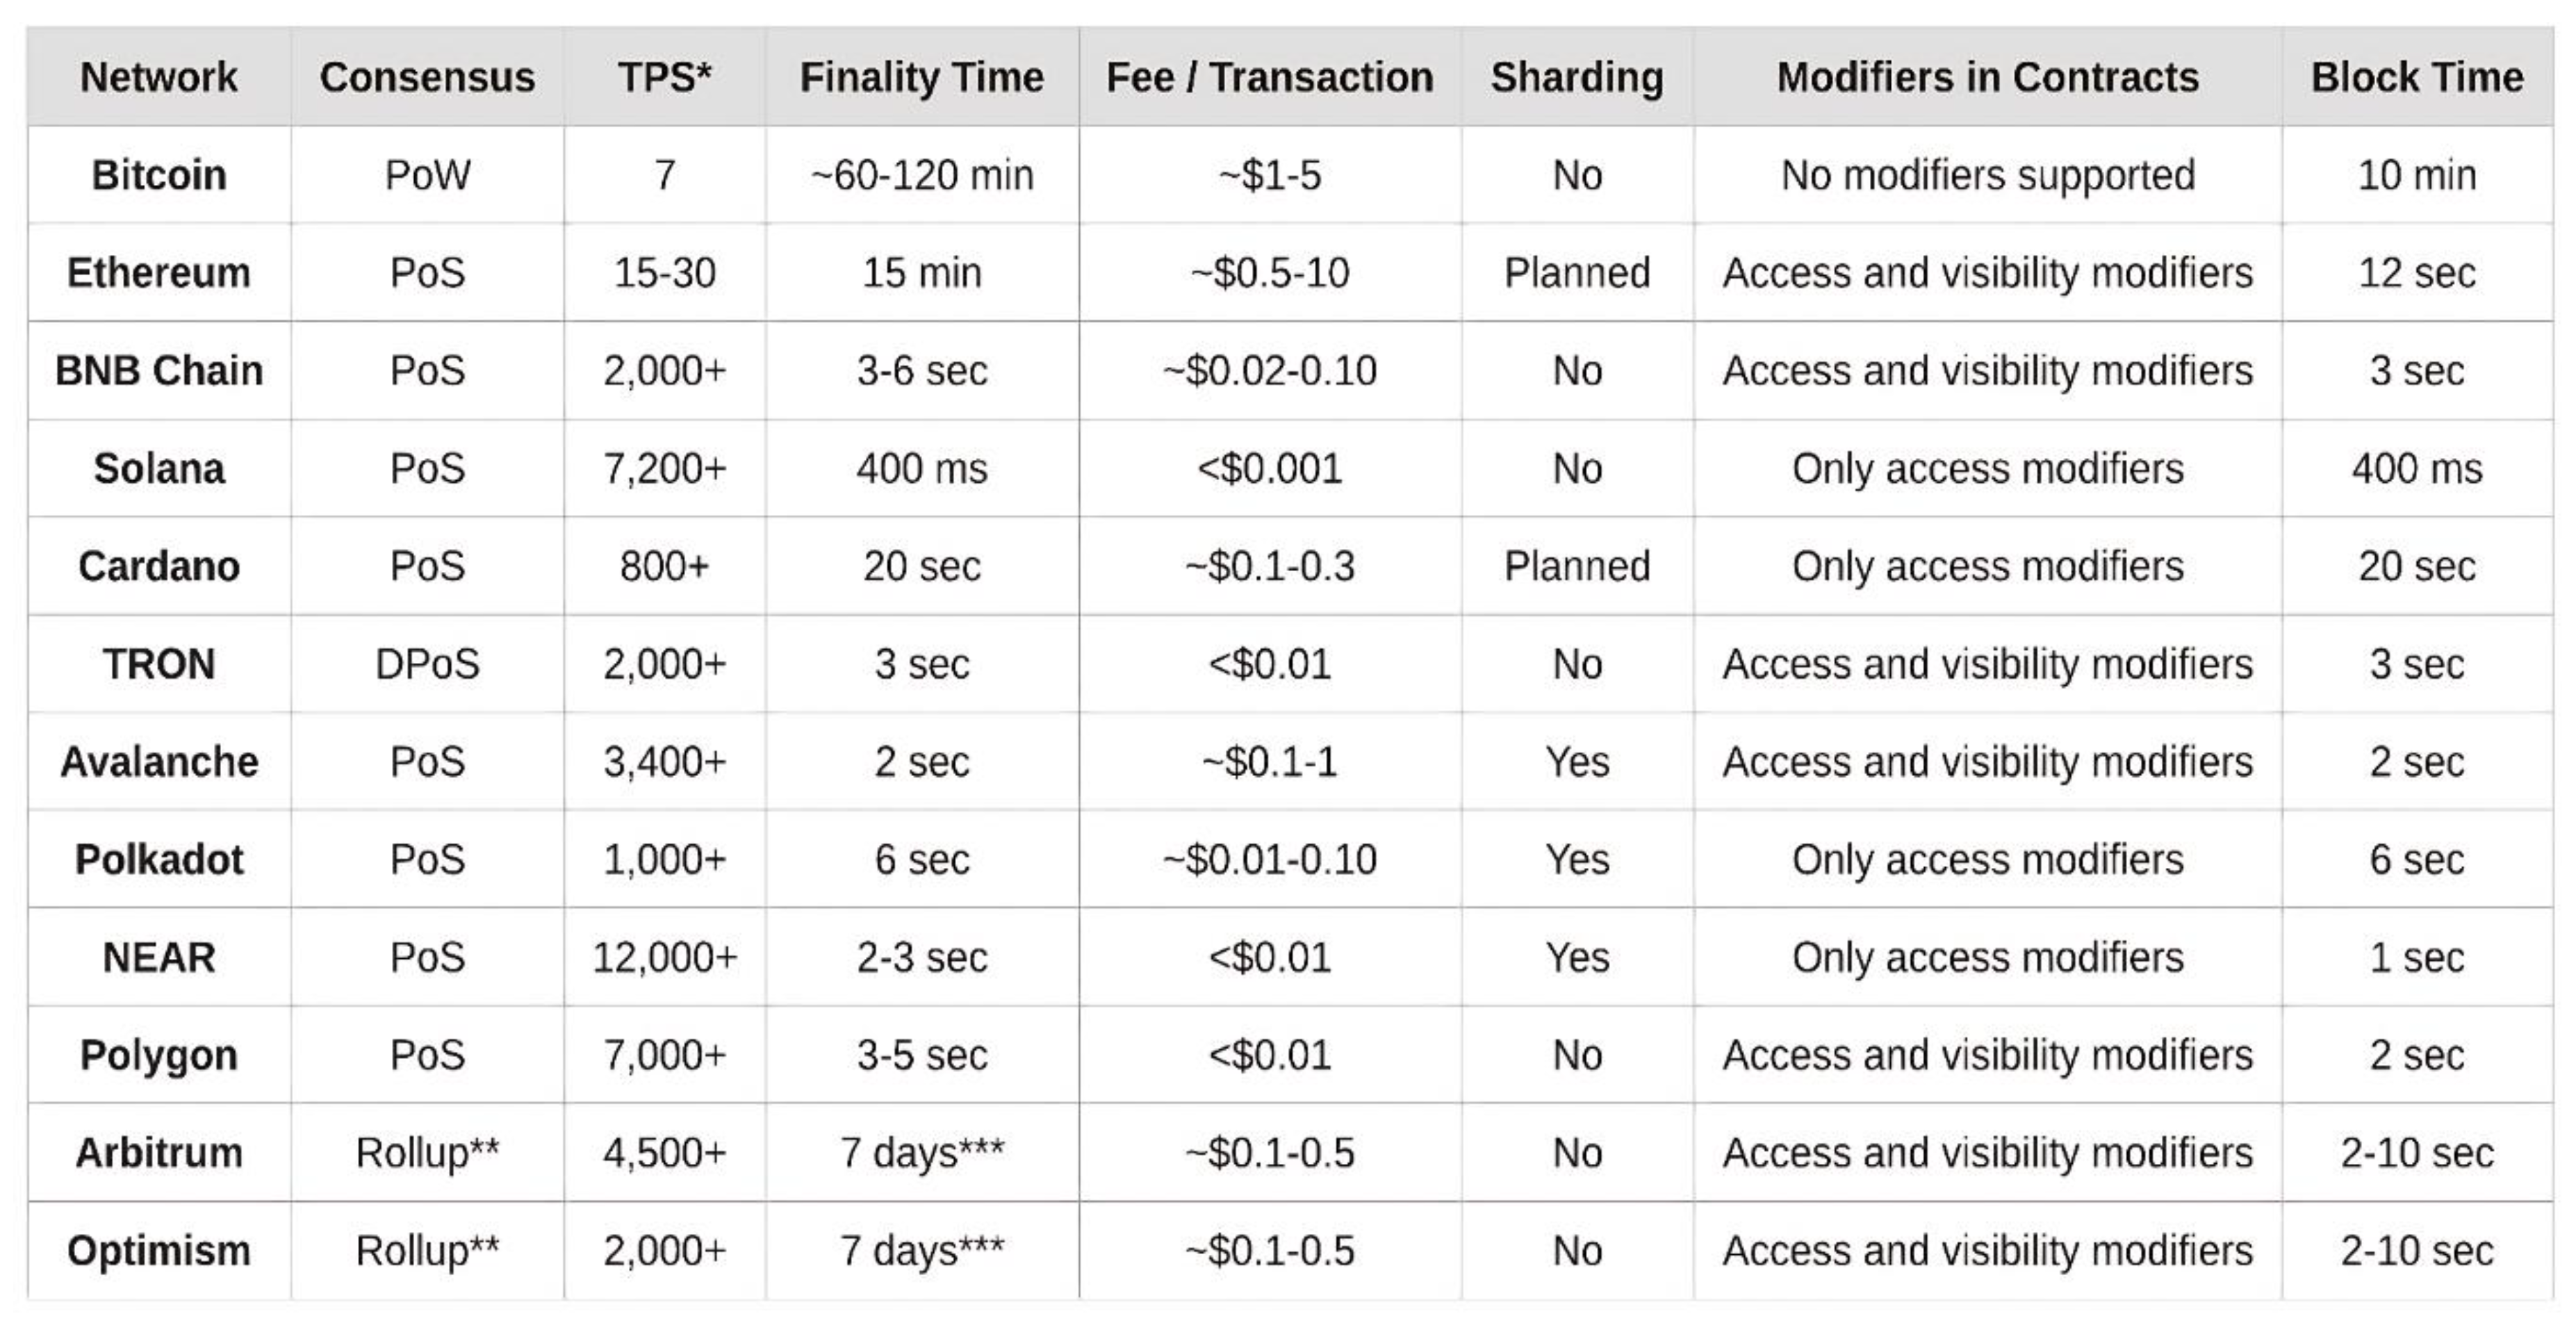Select the Bitcoin row label
Viewport: 2576px width, 1332px height.
pyautogui.click(x=159, y=175)
